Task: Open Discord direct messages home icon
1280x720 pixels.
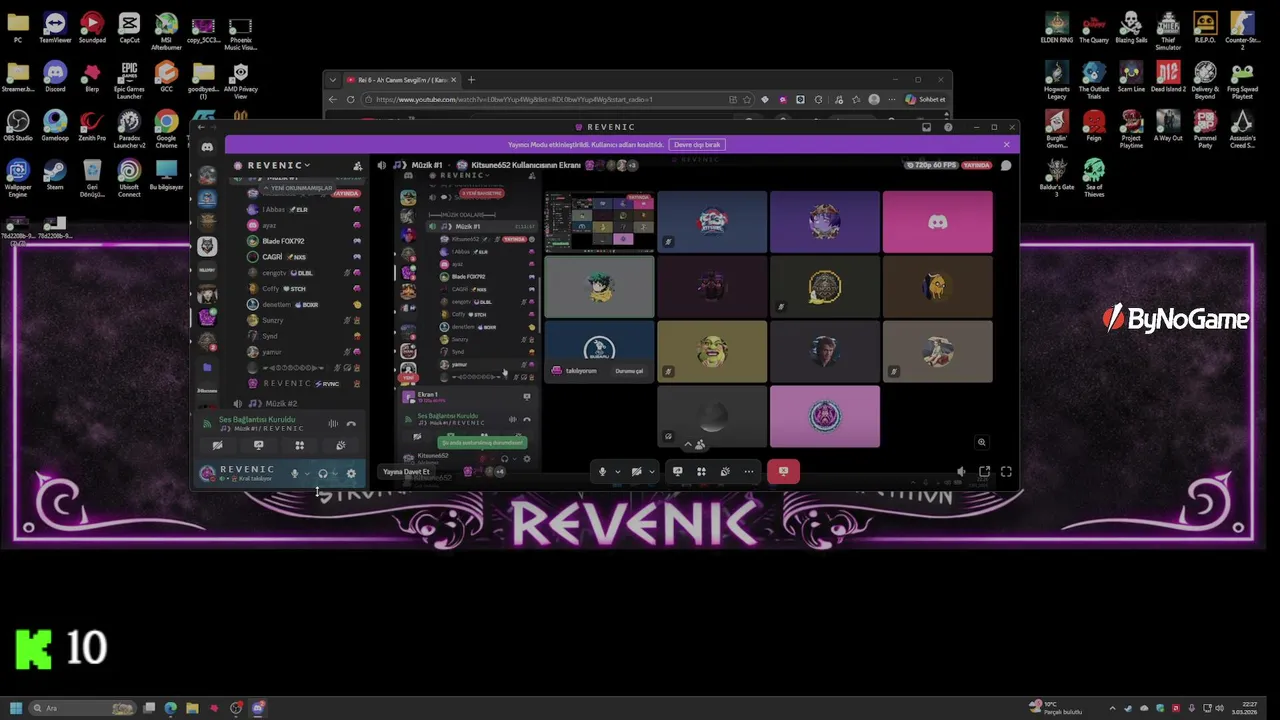Action: [x=207, y=147]
